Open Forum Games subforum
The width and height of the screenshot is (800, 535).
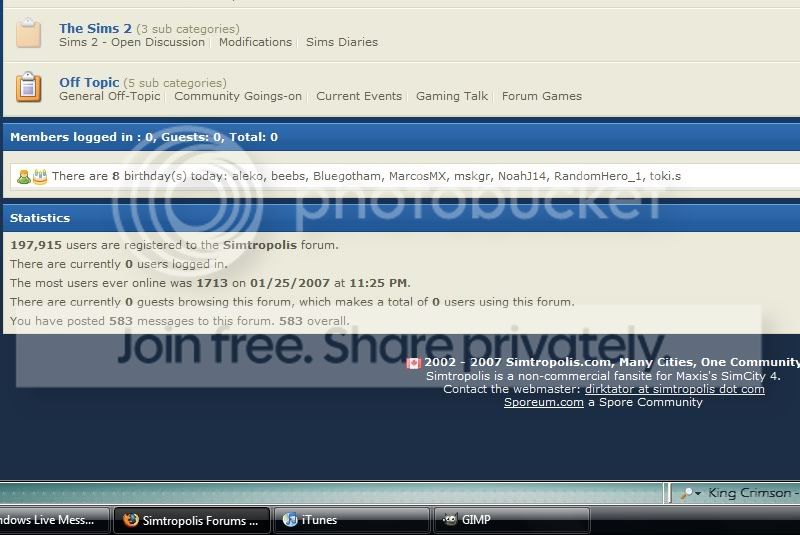[542, 96]
